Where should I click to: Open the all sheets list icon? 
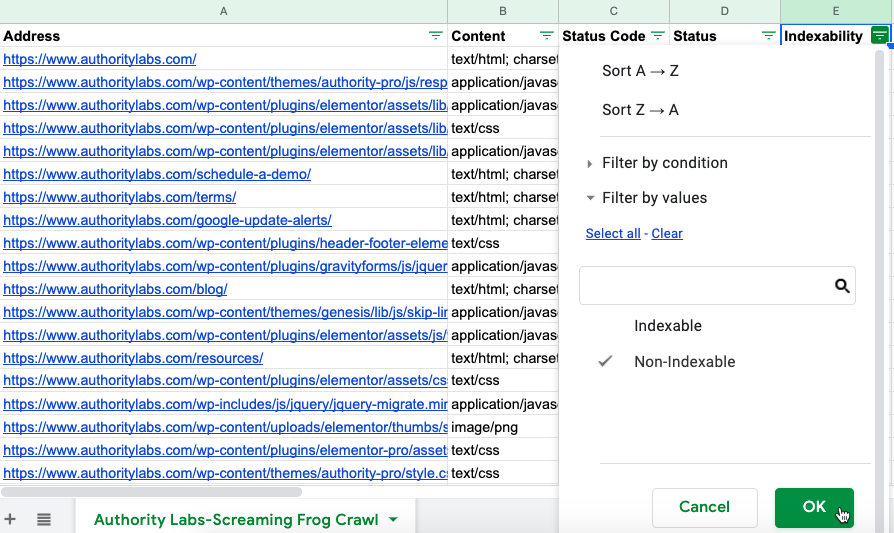(44, 519)
